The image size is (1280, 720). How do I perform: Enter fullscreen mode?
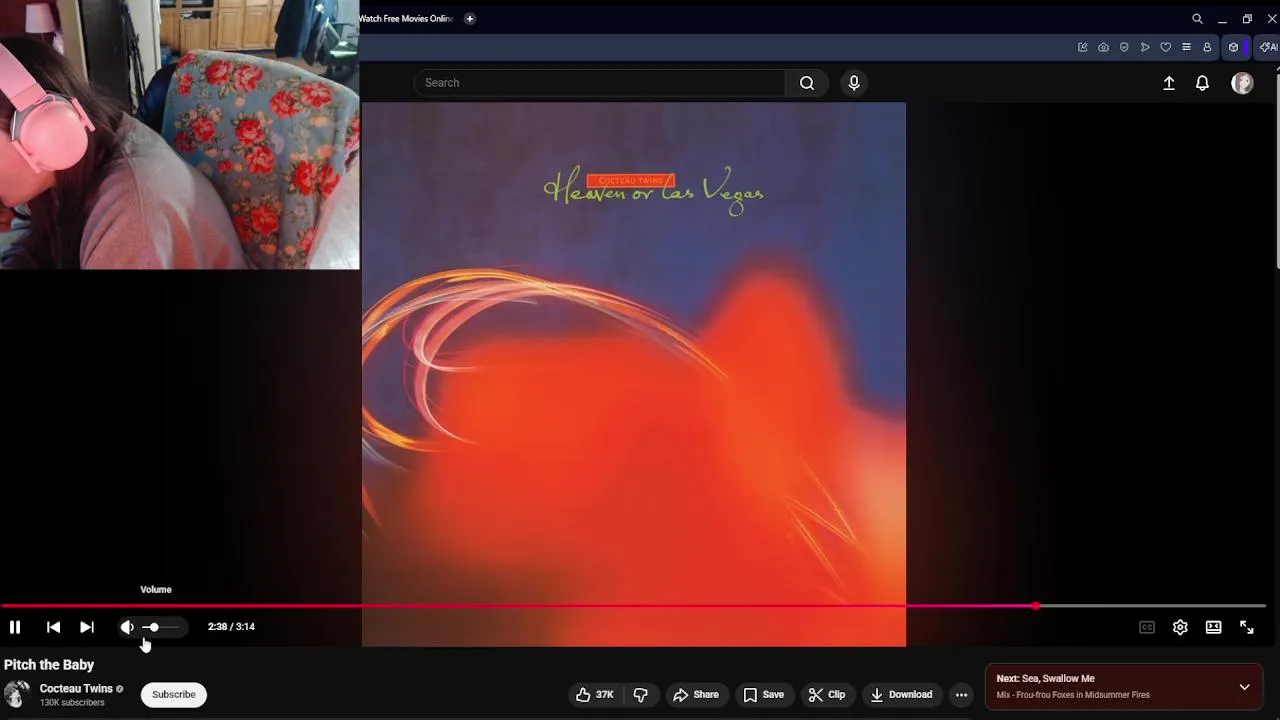pyautogui.click(x=1247, y=627)
